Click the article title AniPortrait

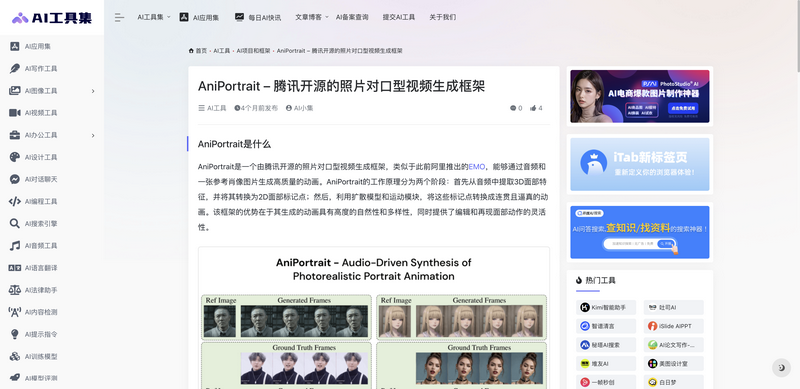coord(341,86)
